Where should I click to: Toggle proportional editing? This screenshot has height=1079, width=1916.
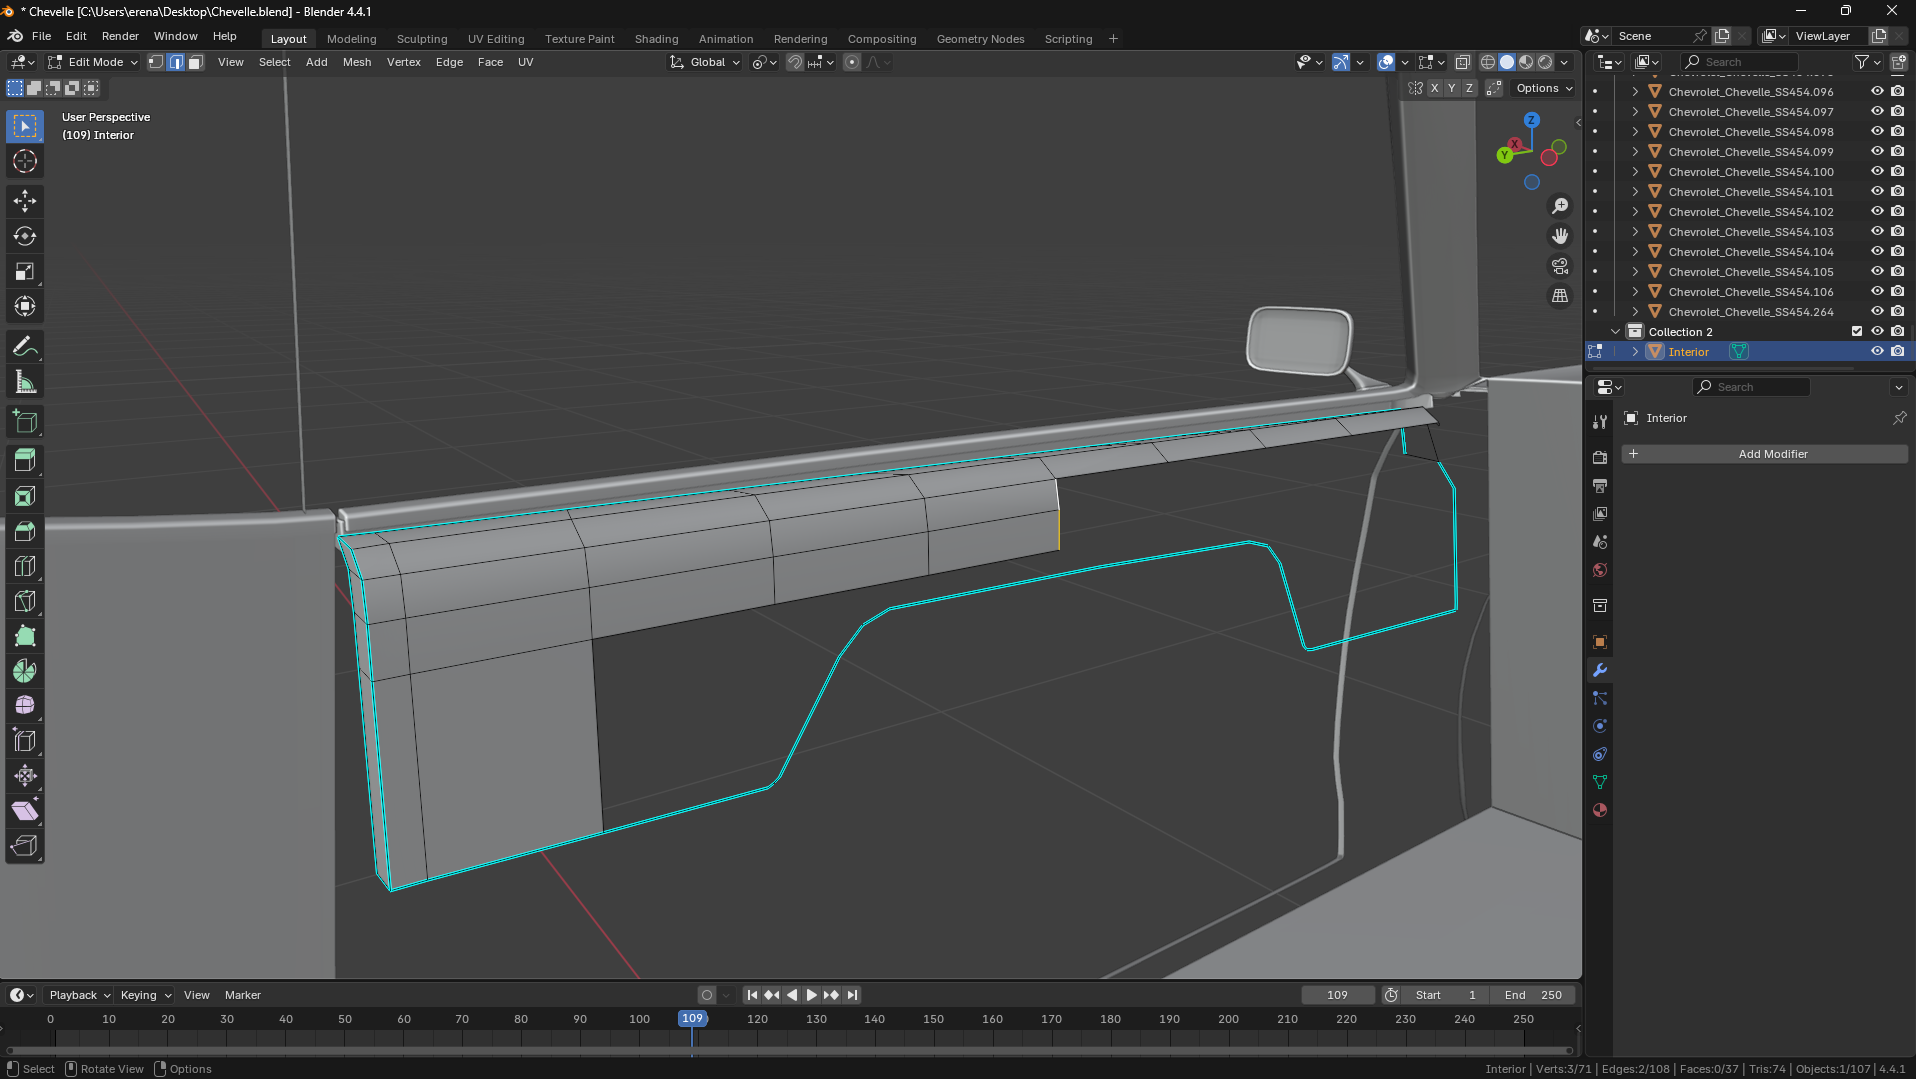click(852, 62)
